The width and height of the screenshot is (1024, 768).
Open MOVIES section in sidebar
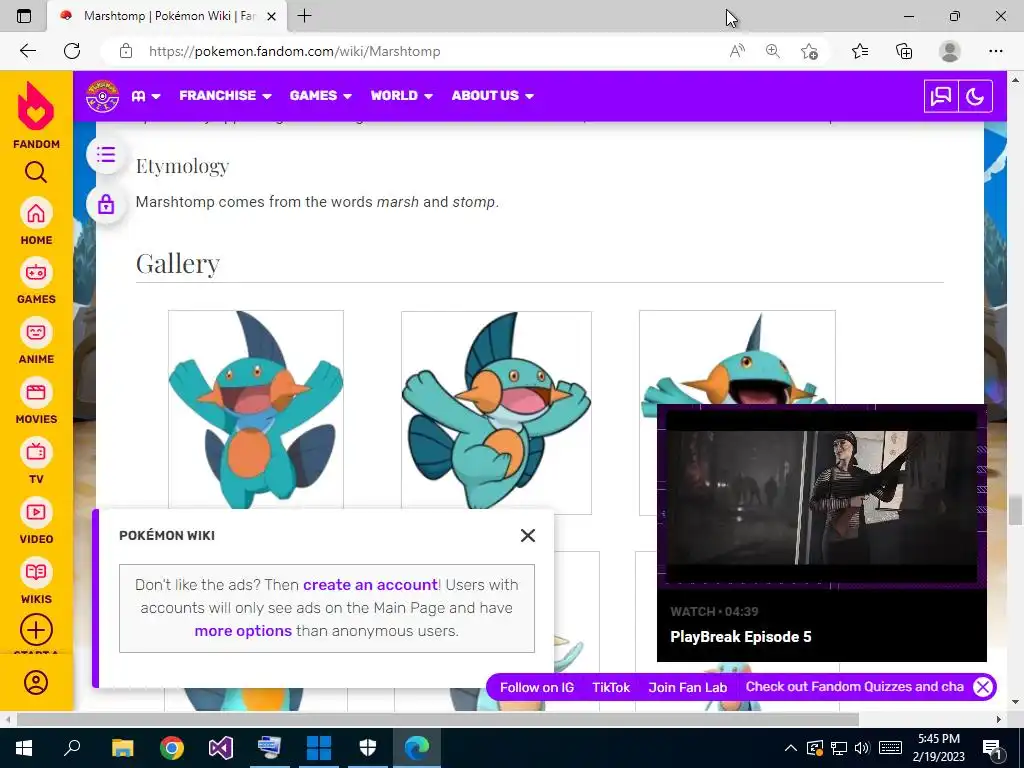pos(36,401)
